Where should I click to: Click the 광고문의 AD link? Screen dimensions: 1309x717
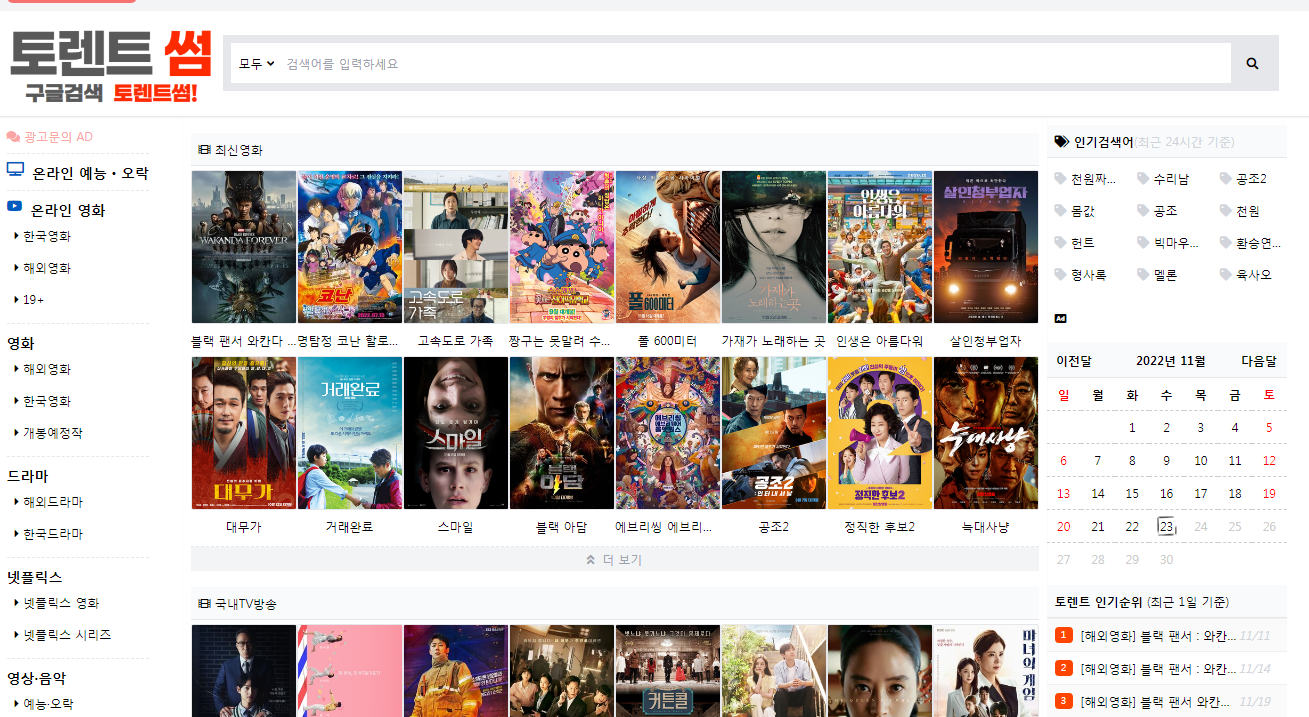58,137
